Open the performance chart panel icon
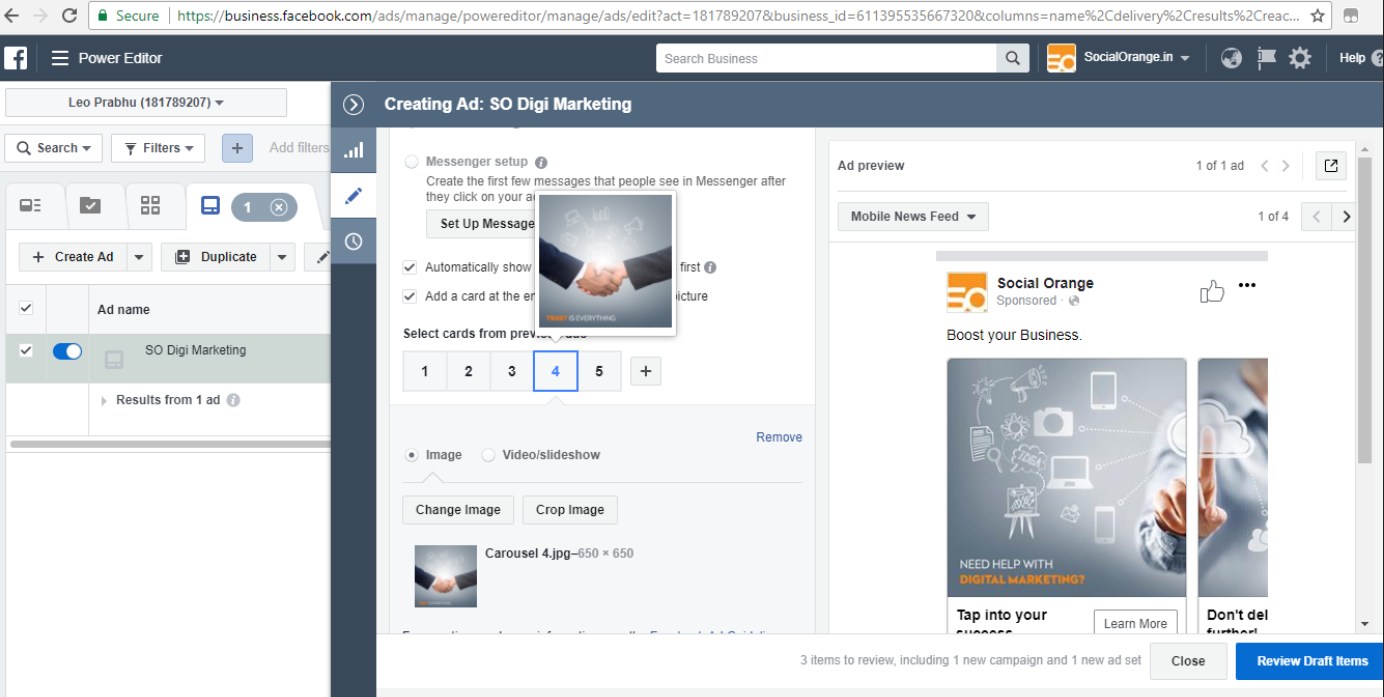Image resolution: width=1384 pixels, height=697 pixels. [353, 149]
